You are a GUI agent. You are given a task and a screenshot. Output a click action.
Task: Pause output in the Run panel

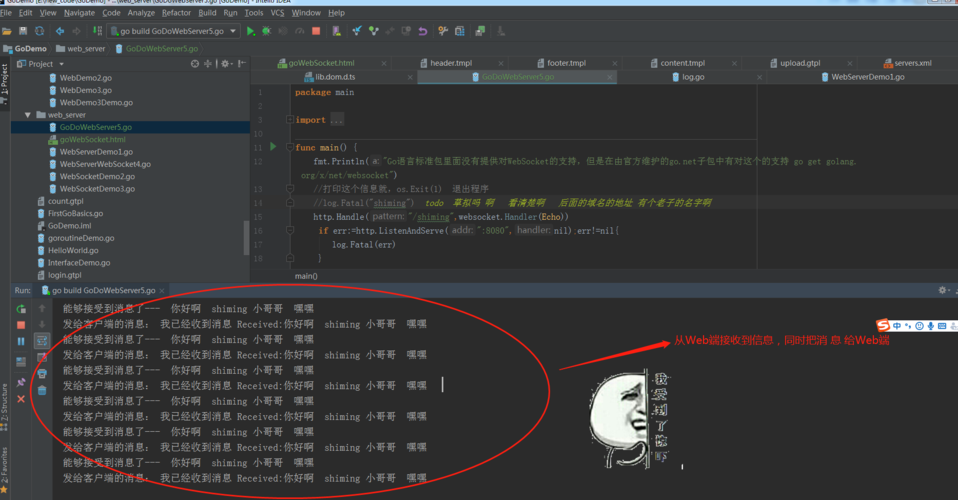(x=21, y=341)
